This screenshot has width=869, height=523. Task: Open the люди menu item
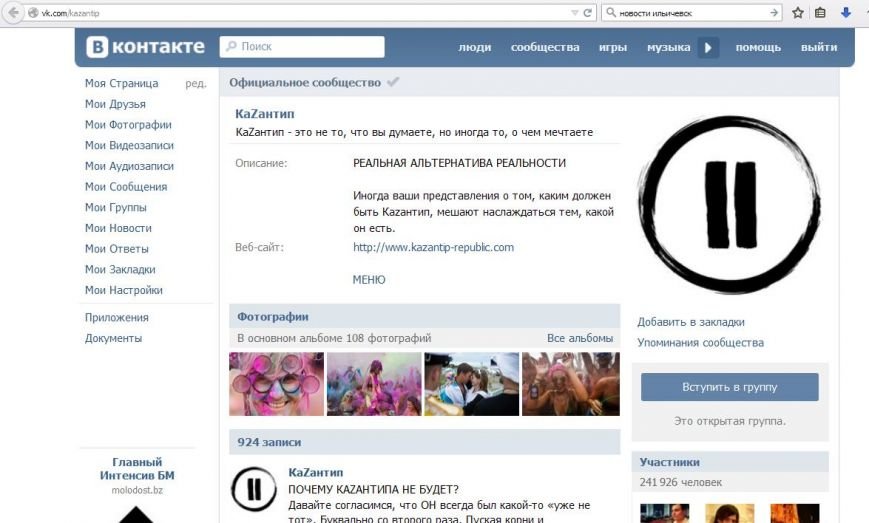[474, 47]
